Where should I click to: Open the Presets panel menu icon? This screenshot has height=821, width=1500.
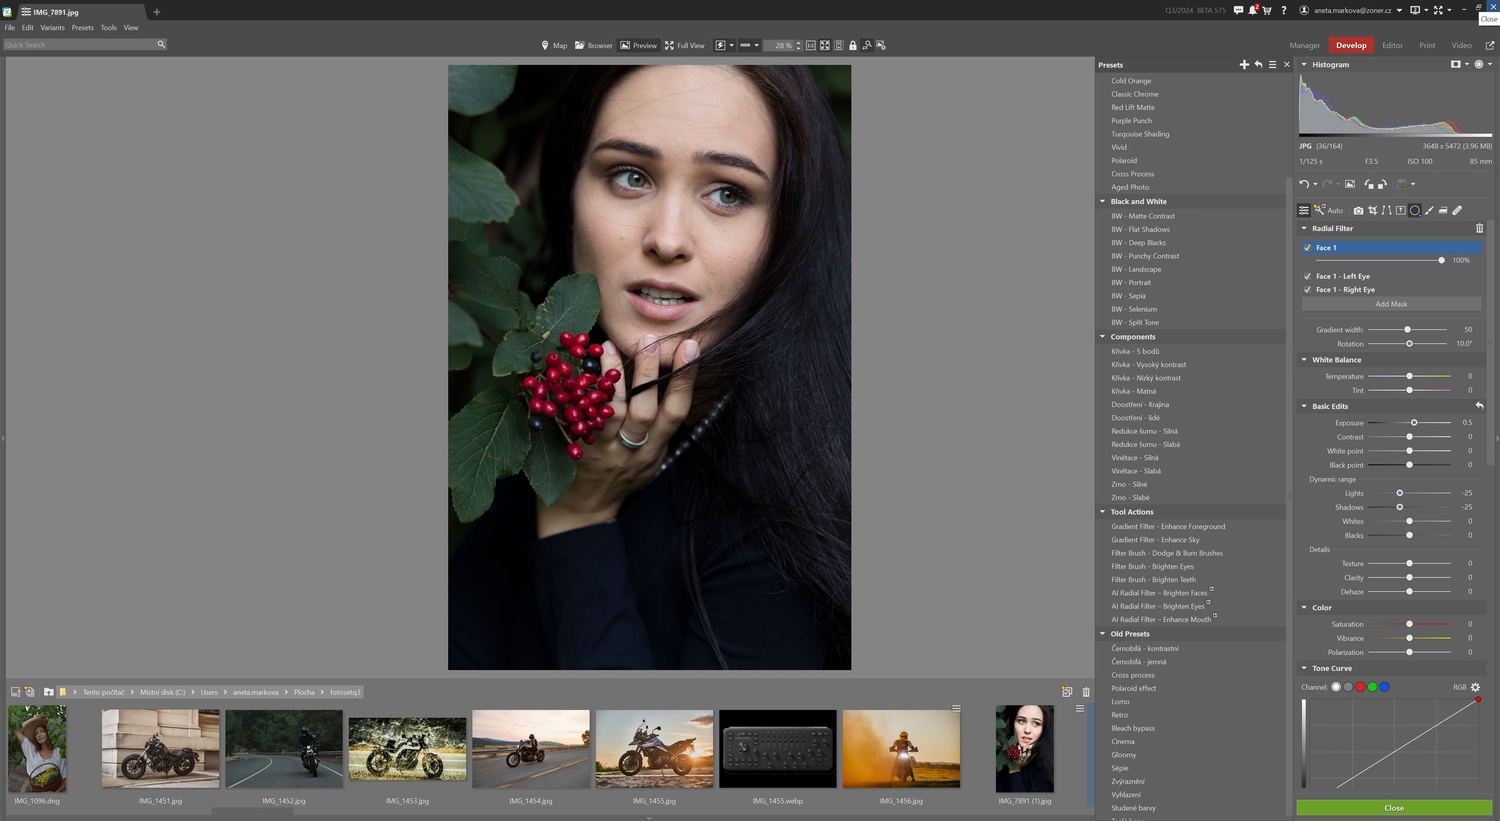(x=1272, y=64)
